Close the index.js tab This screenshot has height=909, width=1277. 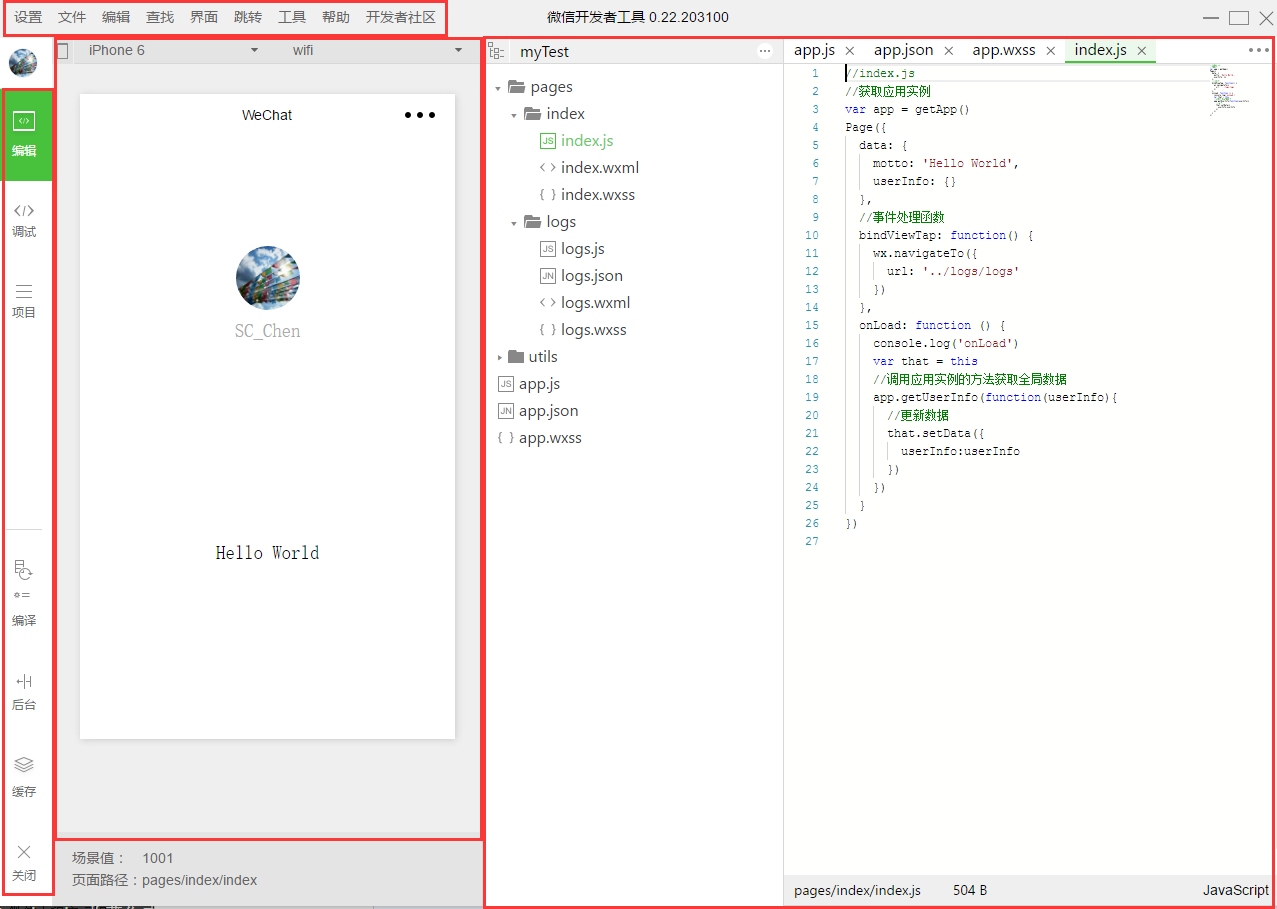pos(1141,51)
